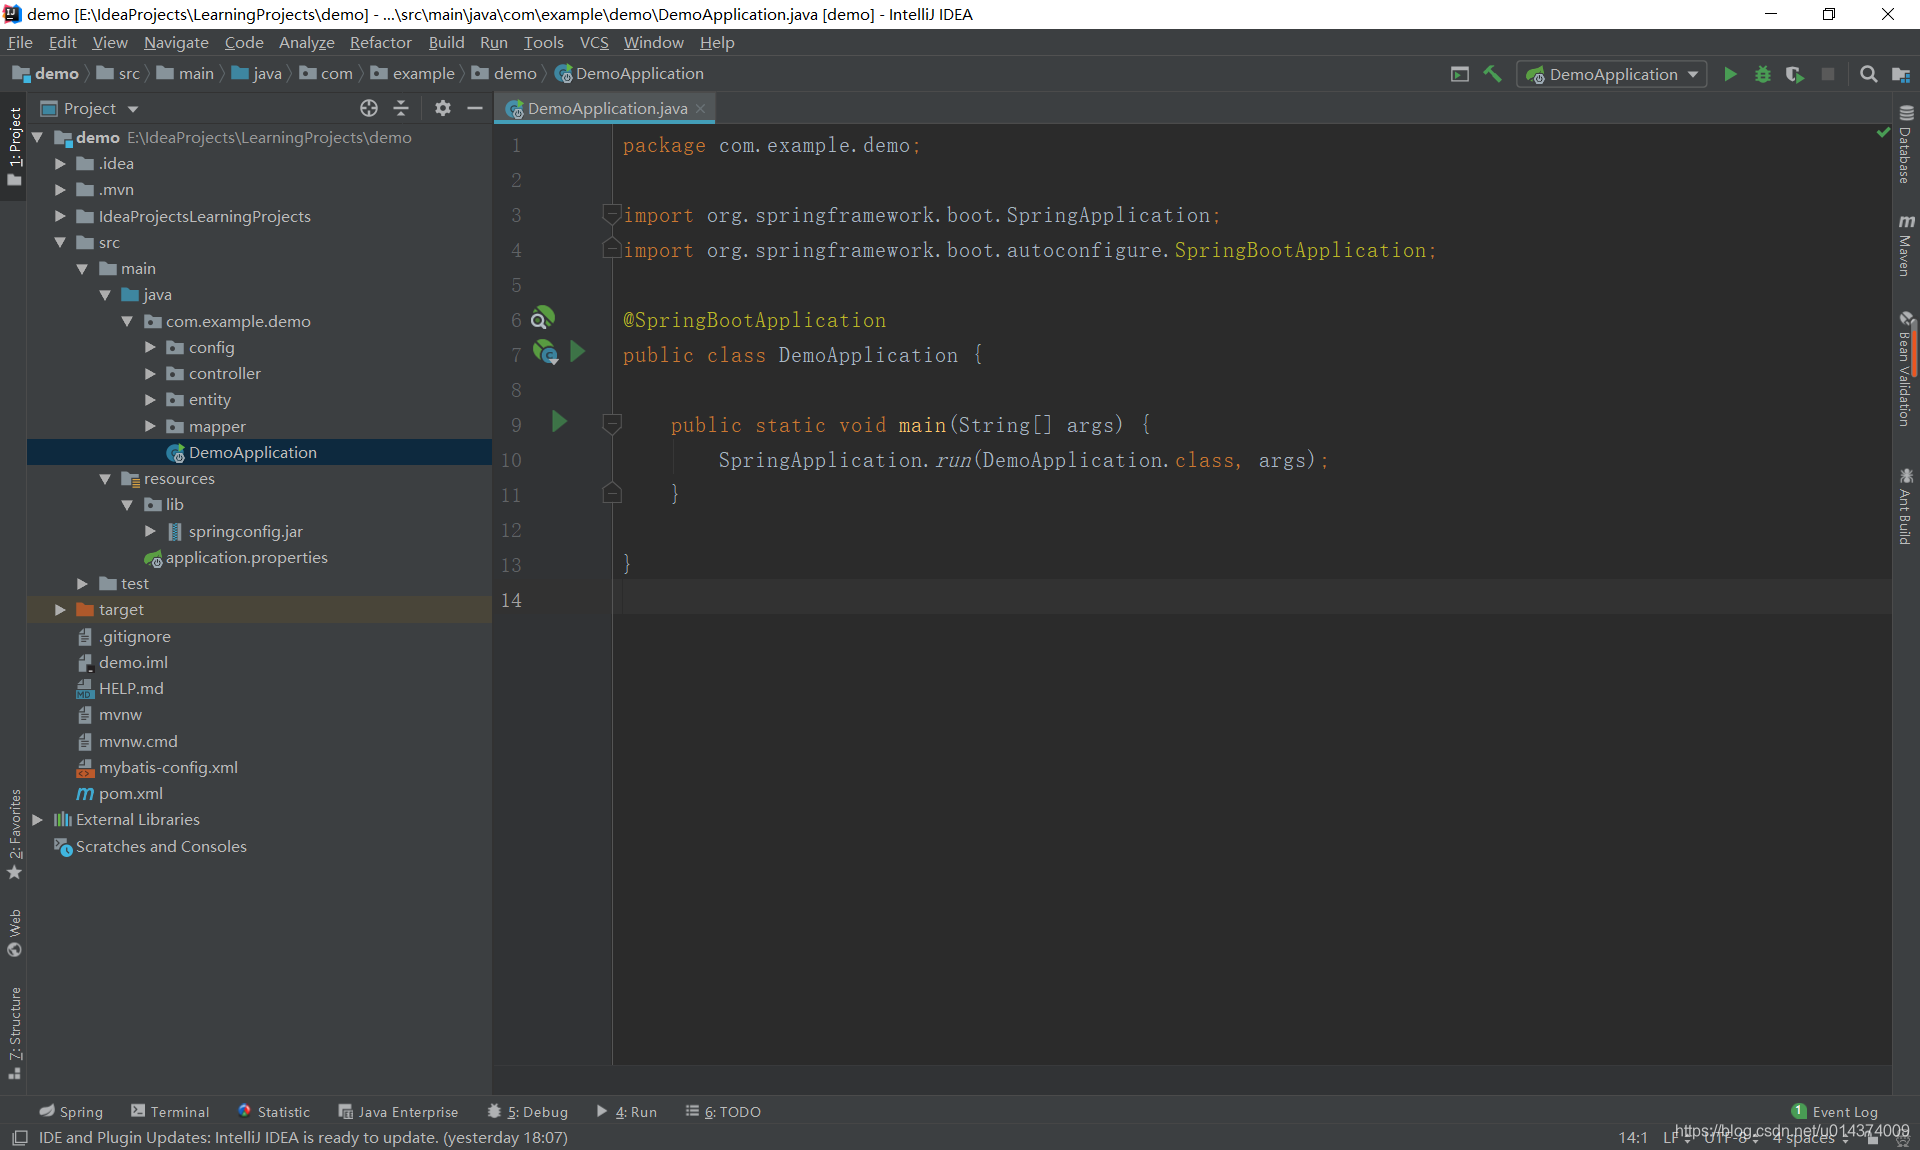Toggle tool window bars icon bottom-left
This screenshot has width=1920, height=1150.
click(20, 1138)
